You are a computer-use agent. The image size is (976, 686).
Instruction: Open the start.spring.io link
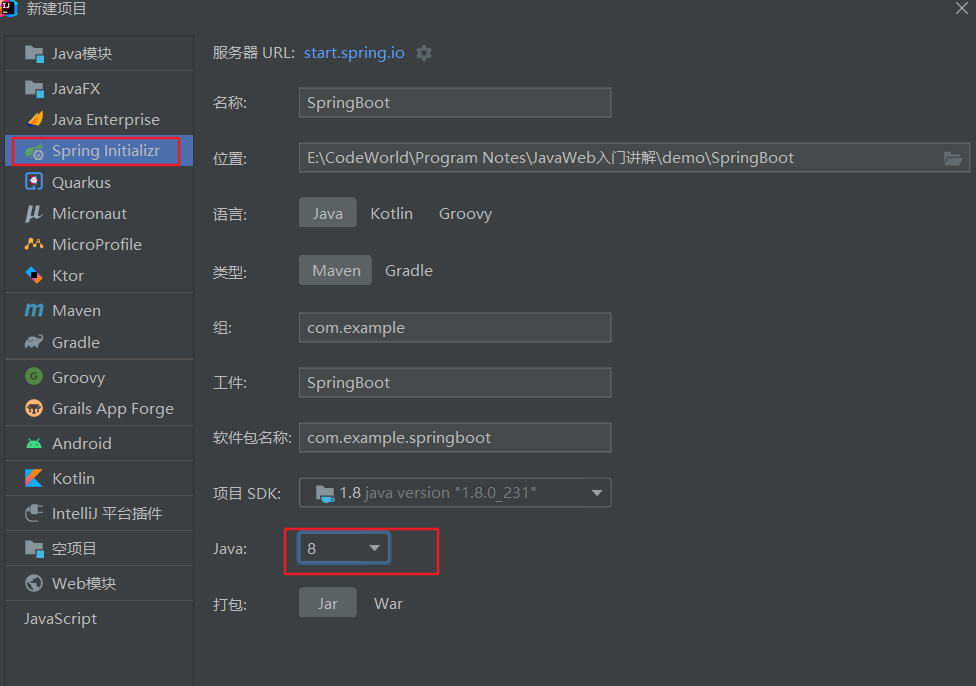(x=354, y=53)
